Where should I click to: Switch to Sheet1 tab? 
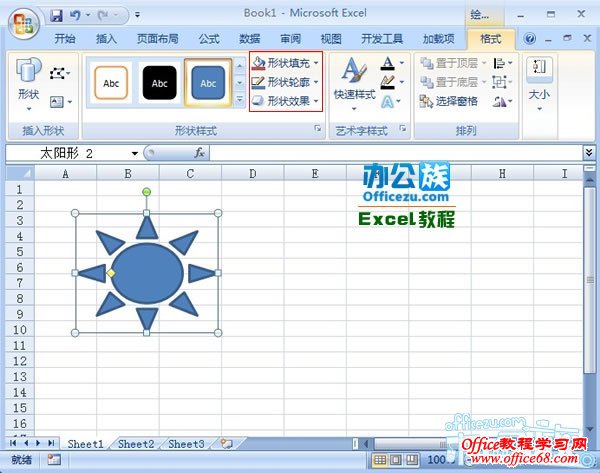pyautogui.click(x=85, y=444)
